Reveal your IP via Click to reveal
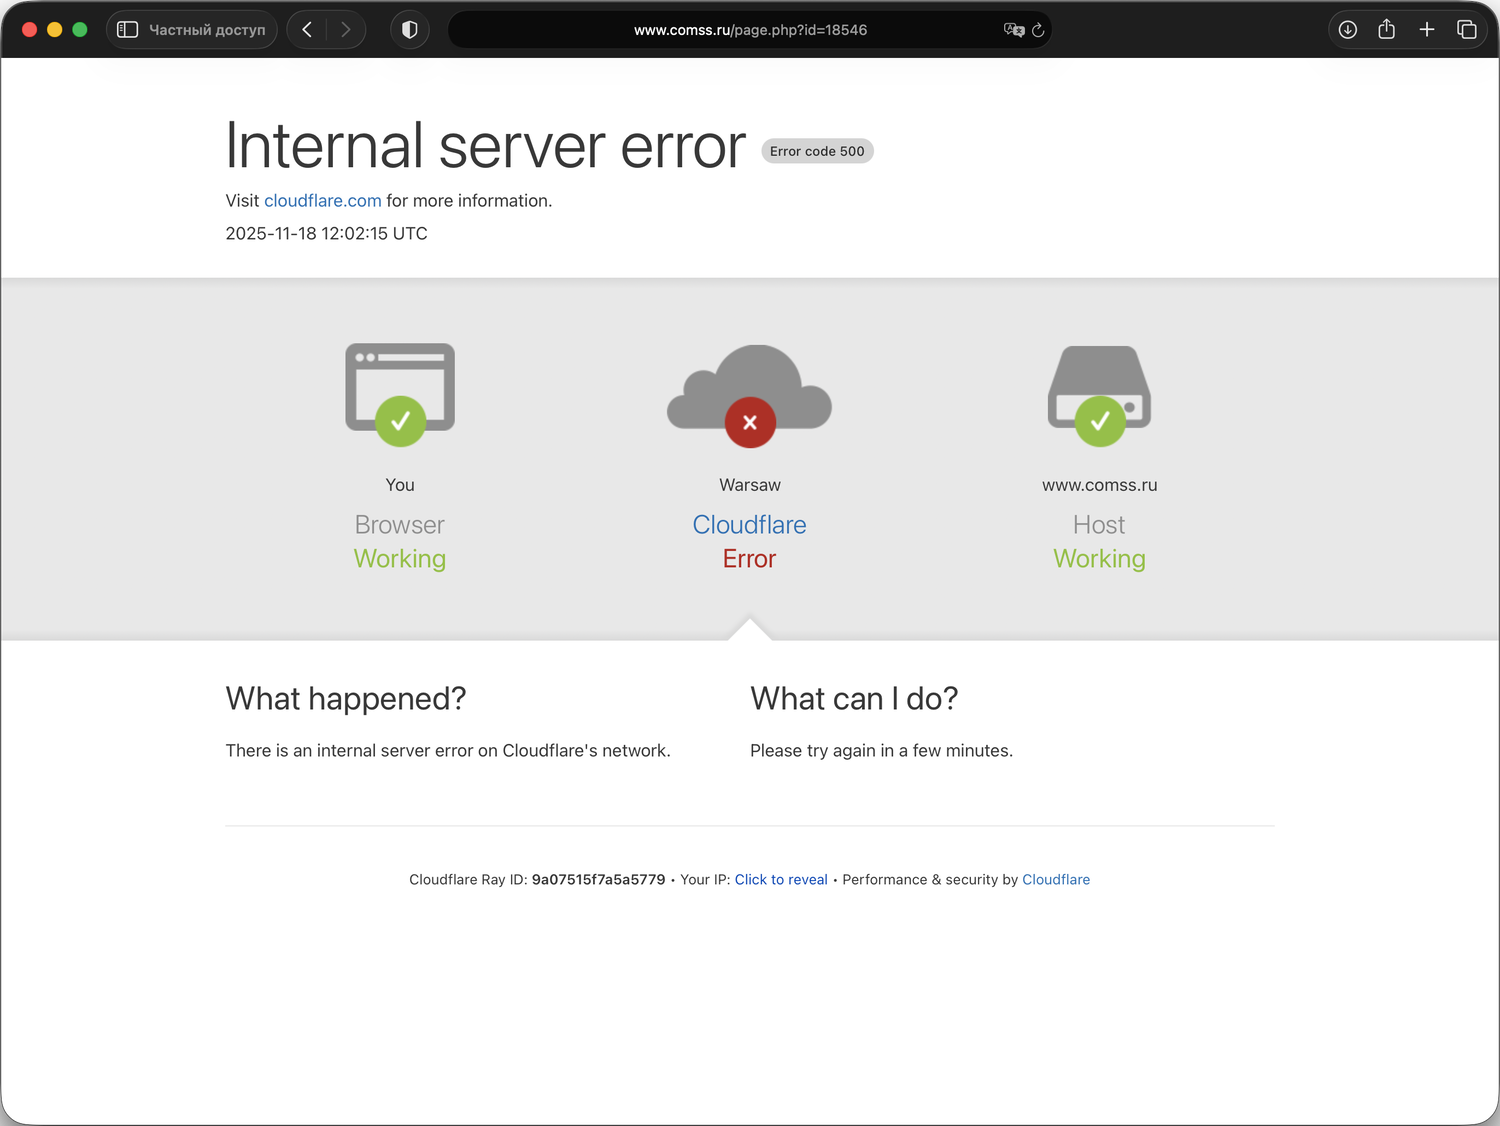 (781, 880)
